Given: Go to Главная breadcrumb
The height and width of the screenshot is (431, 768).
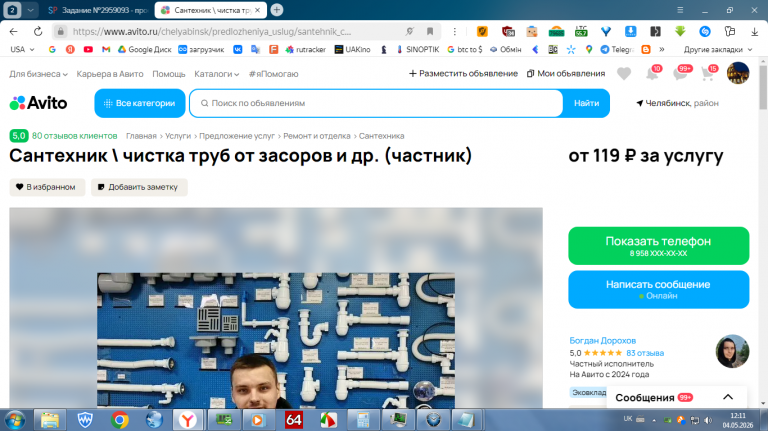Looking at the screenshot, I should click(141, 136).
